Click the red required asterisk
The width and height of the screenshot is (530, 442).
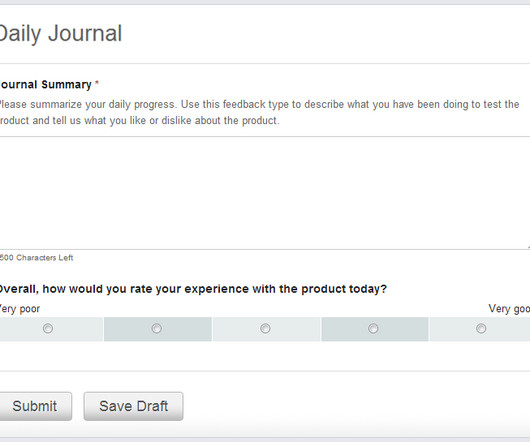point(97,82)
